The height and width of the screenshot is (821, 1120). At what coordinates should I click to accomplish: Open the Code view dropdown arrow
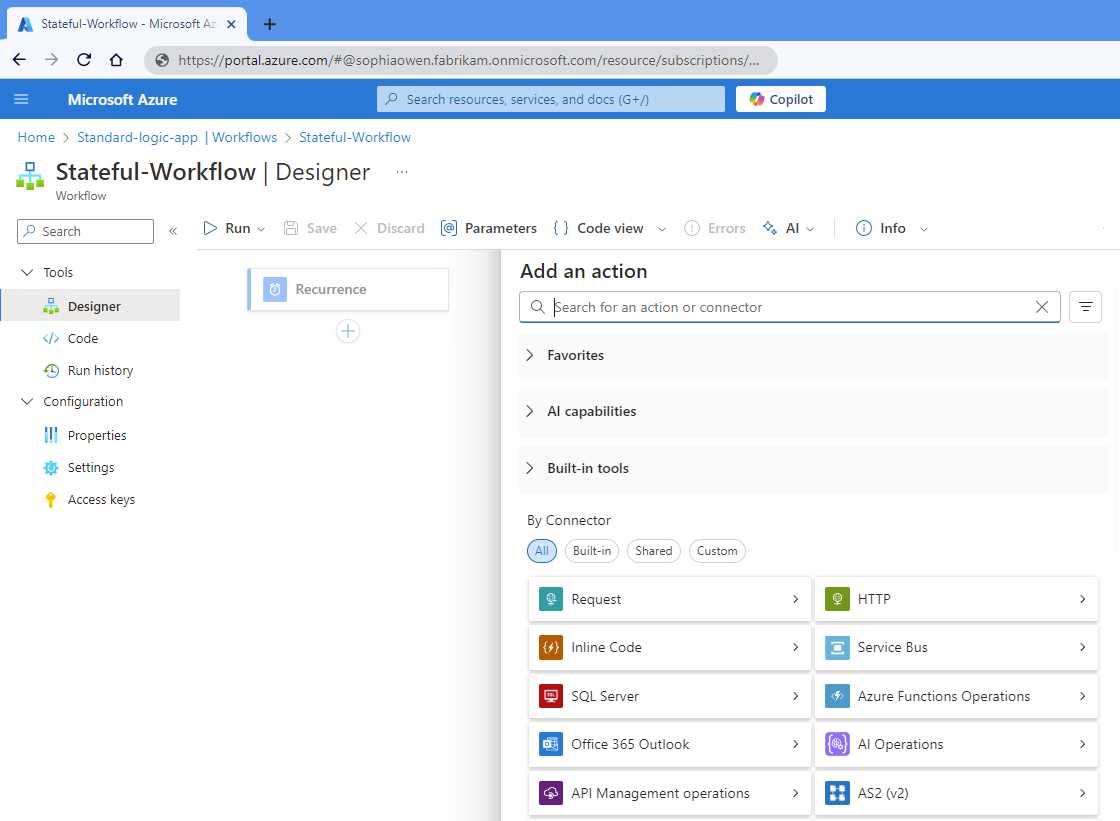[662, 229]
